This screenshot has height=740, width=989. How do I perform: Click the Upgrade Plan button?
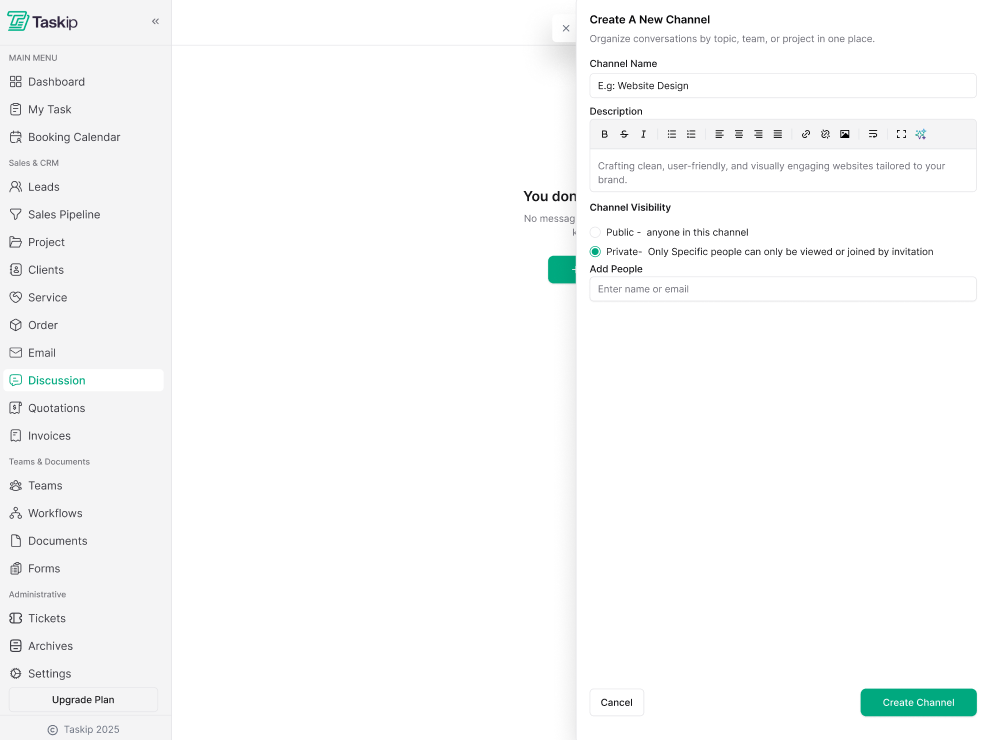[83, 700]
